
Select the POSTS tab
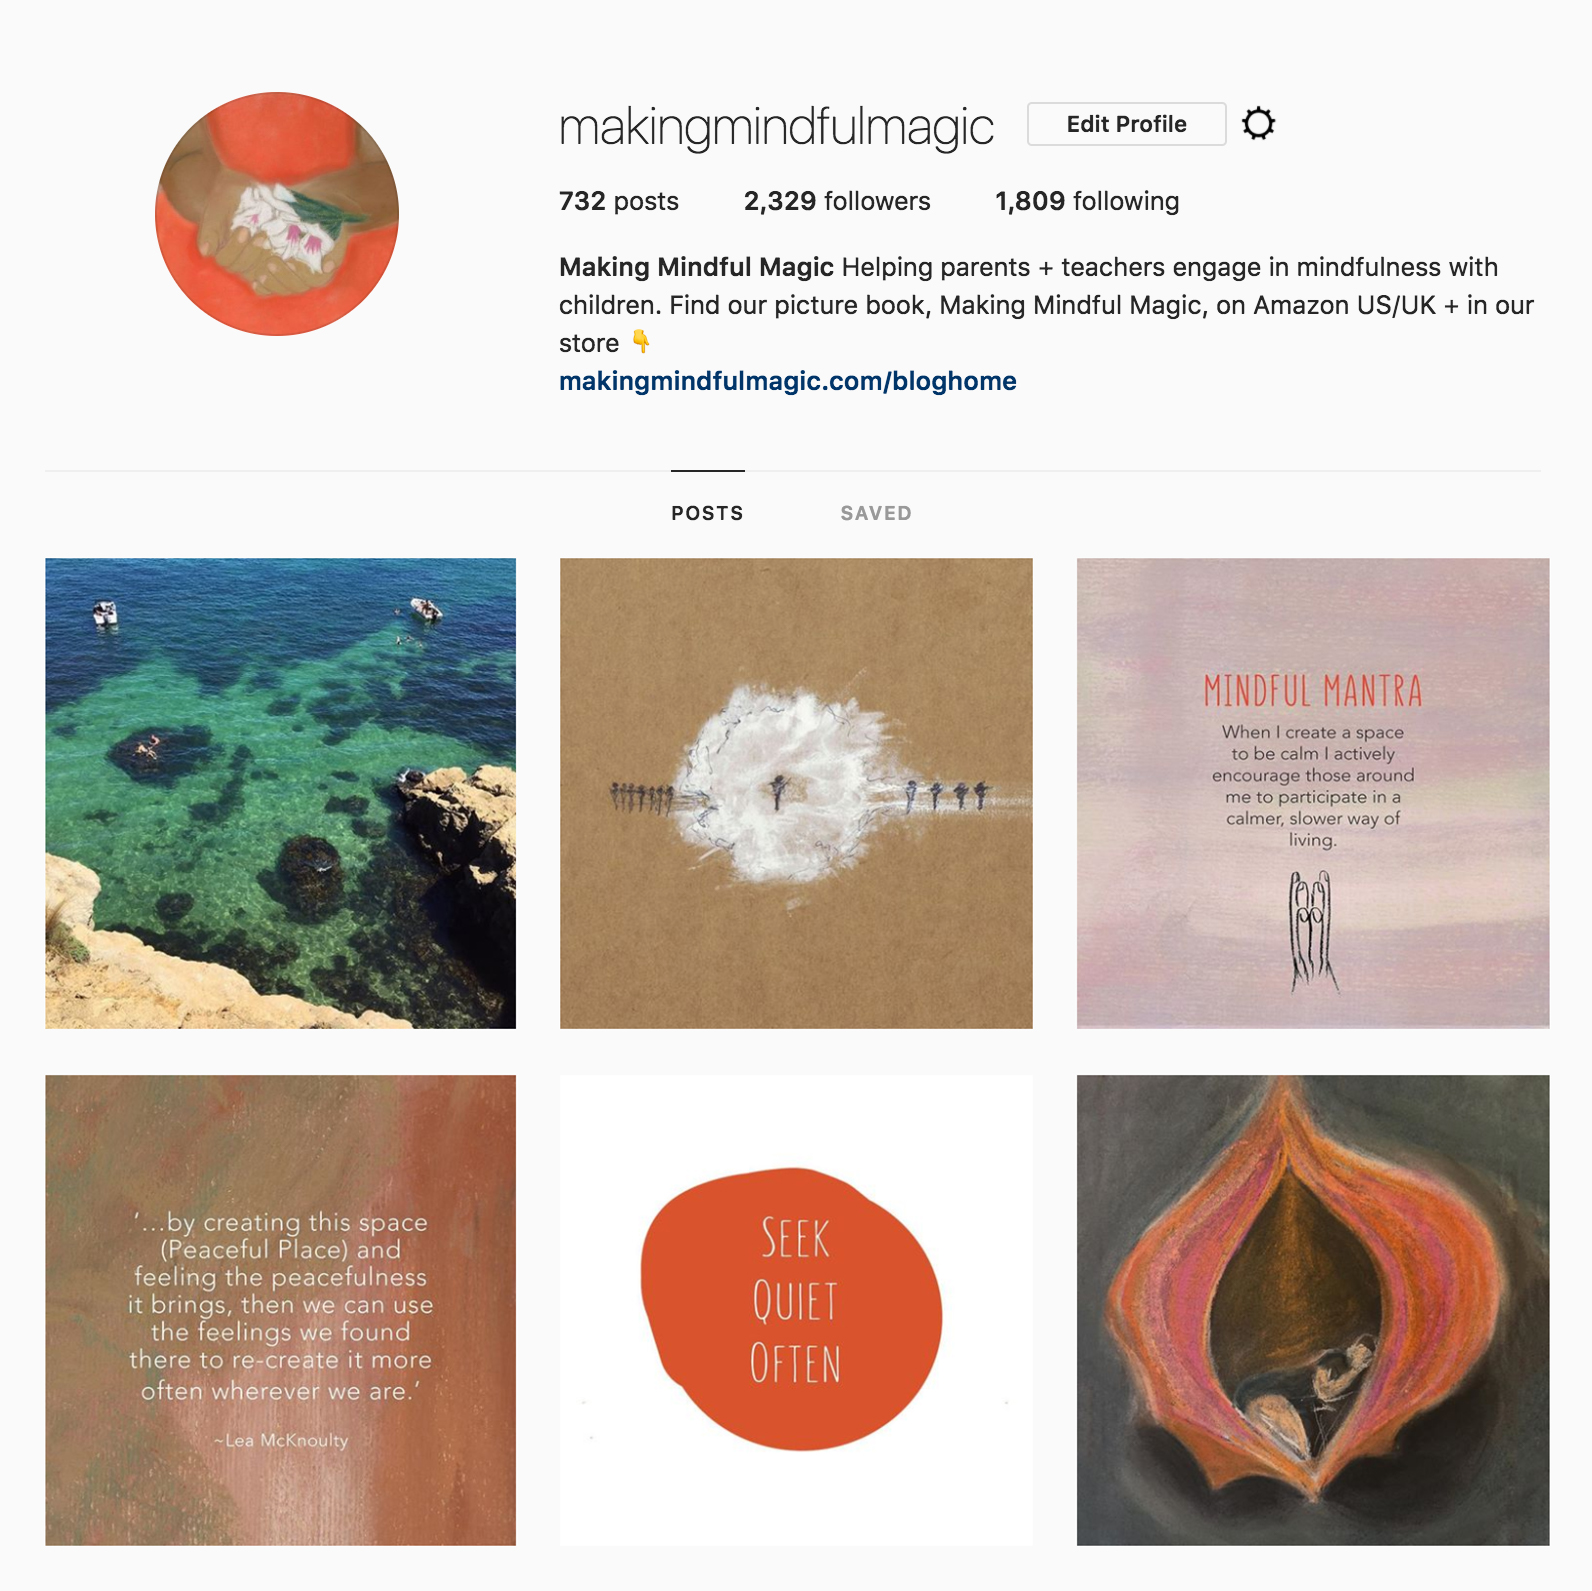(x=707, y=513)
